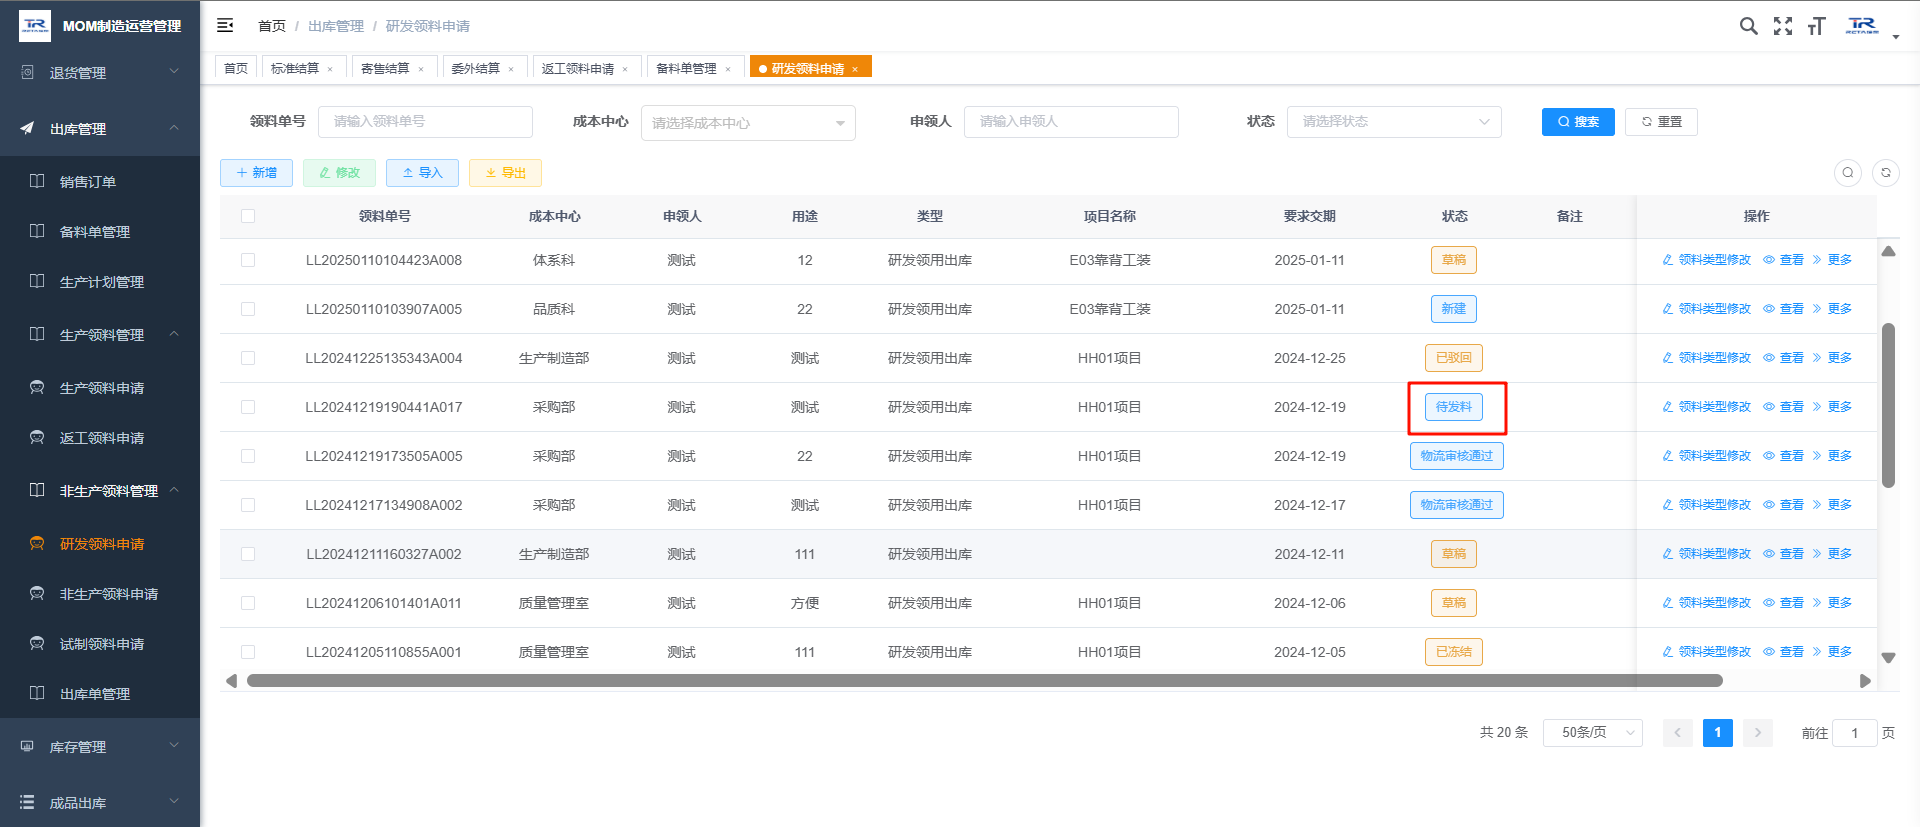1920x827 pixels.
Task: Collapse the 非生产领料管理 submenu
Action: click(100, 491)
